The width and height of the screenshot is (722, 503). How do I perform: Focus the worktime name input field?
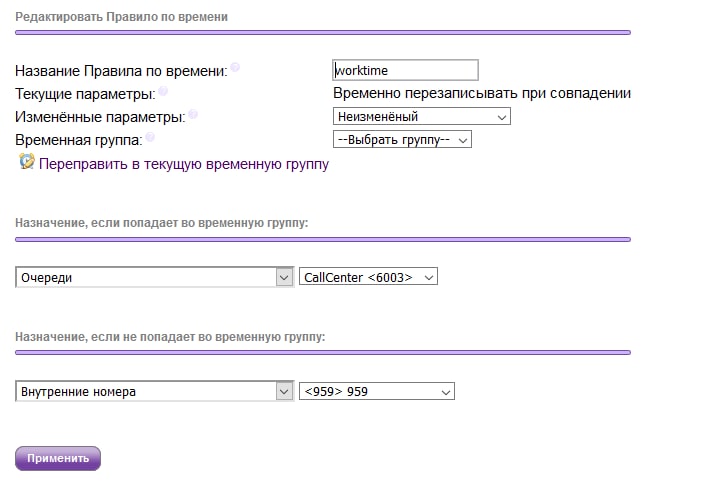[x=405, y=70]
